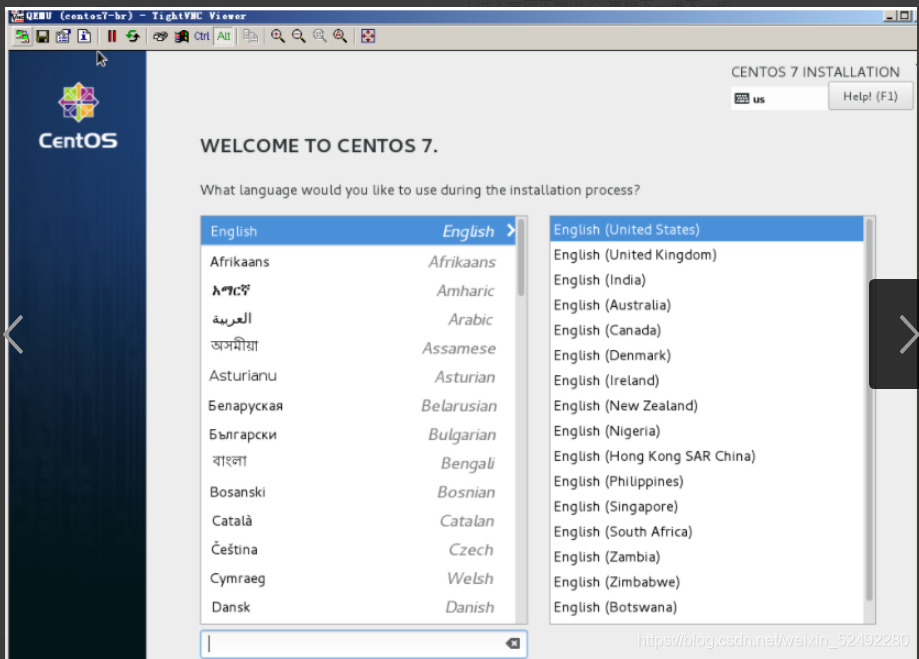This screenshot has width=919, height=659.
Task: Choose English (Singapore) locale
Action: click(x=706, y=507)
